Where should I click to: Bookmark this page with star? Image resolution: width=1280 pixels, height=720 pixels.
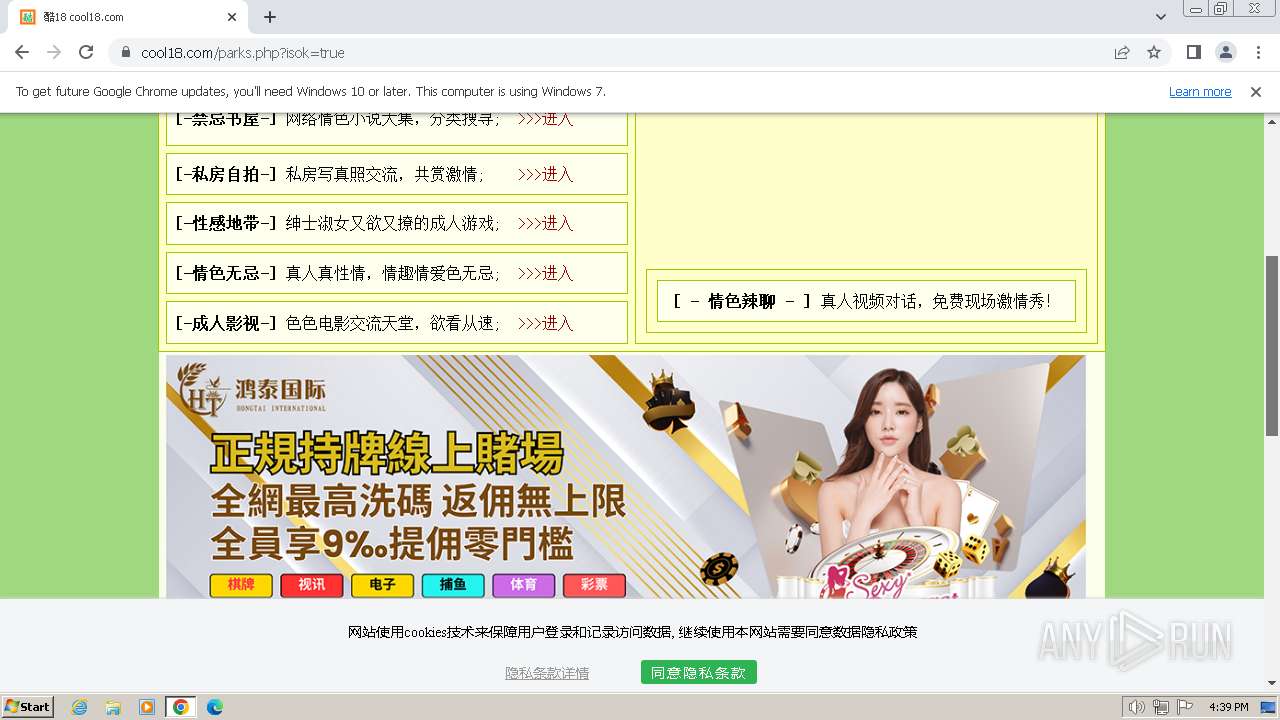(1154, 52)
